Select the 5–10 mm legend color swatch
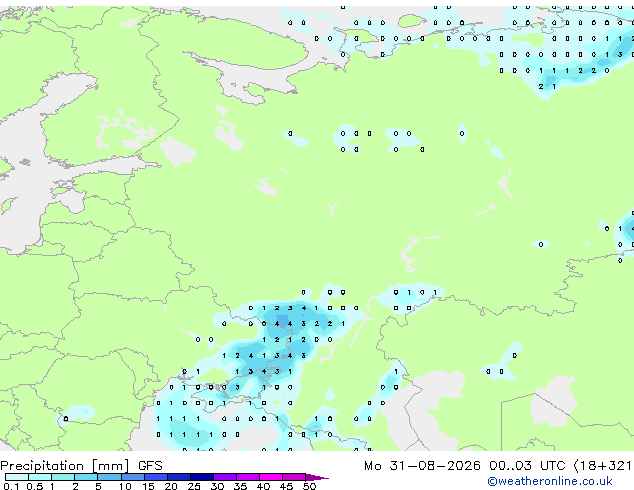The image size is (634, 490). click(110, 477)
